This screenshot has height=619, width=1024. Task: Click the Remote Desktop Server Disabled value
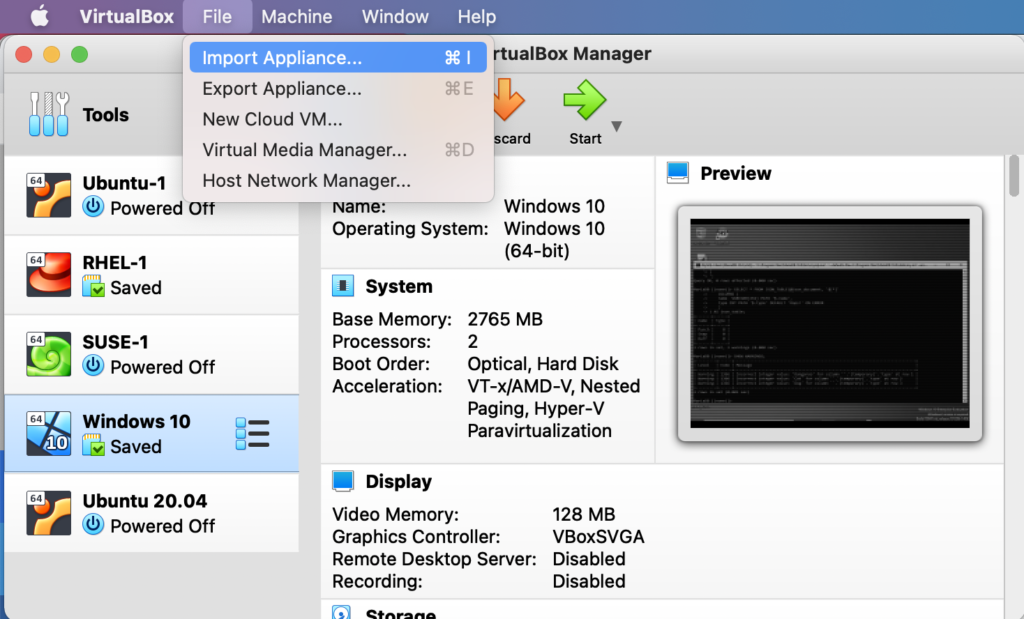[x=589, y=559]
